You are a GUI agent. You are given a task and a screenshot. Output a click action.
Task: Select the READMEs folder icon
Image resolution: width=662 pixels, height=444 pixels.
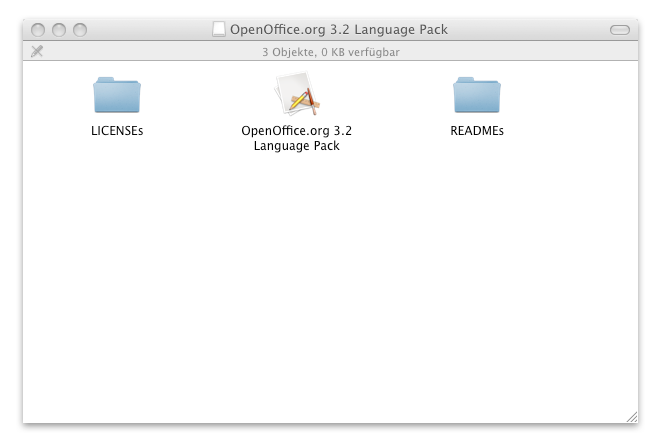coord(477,95)
